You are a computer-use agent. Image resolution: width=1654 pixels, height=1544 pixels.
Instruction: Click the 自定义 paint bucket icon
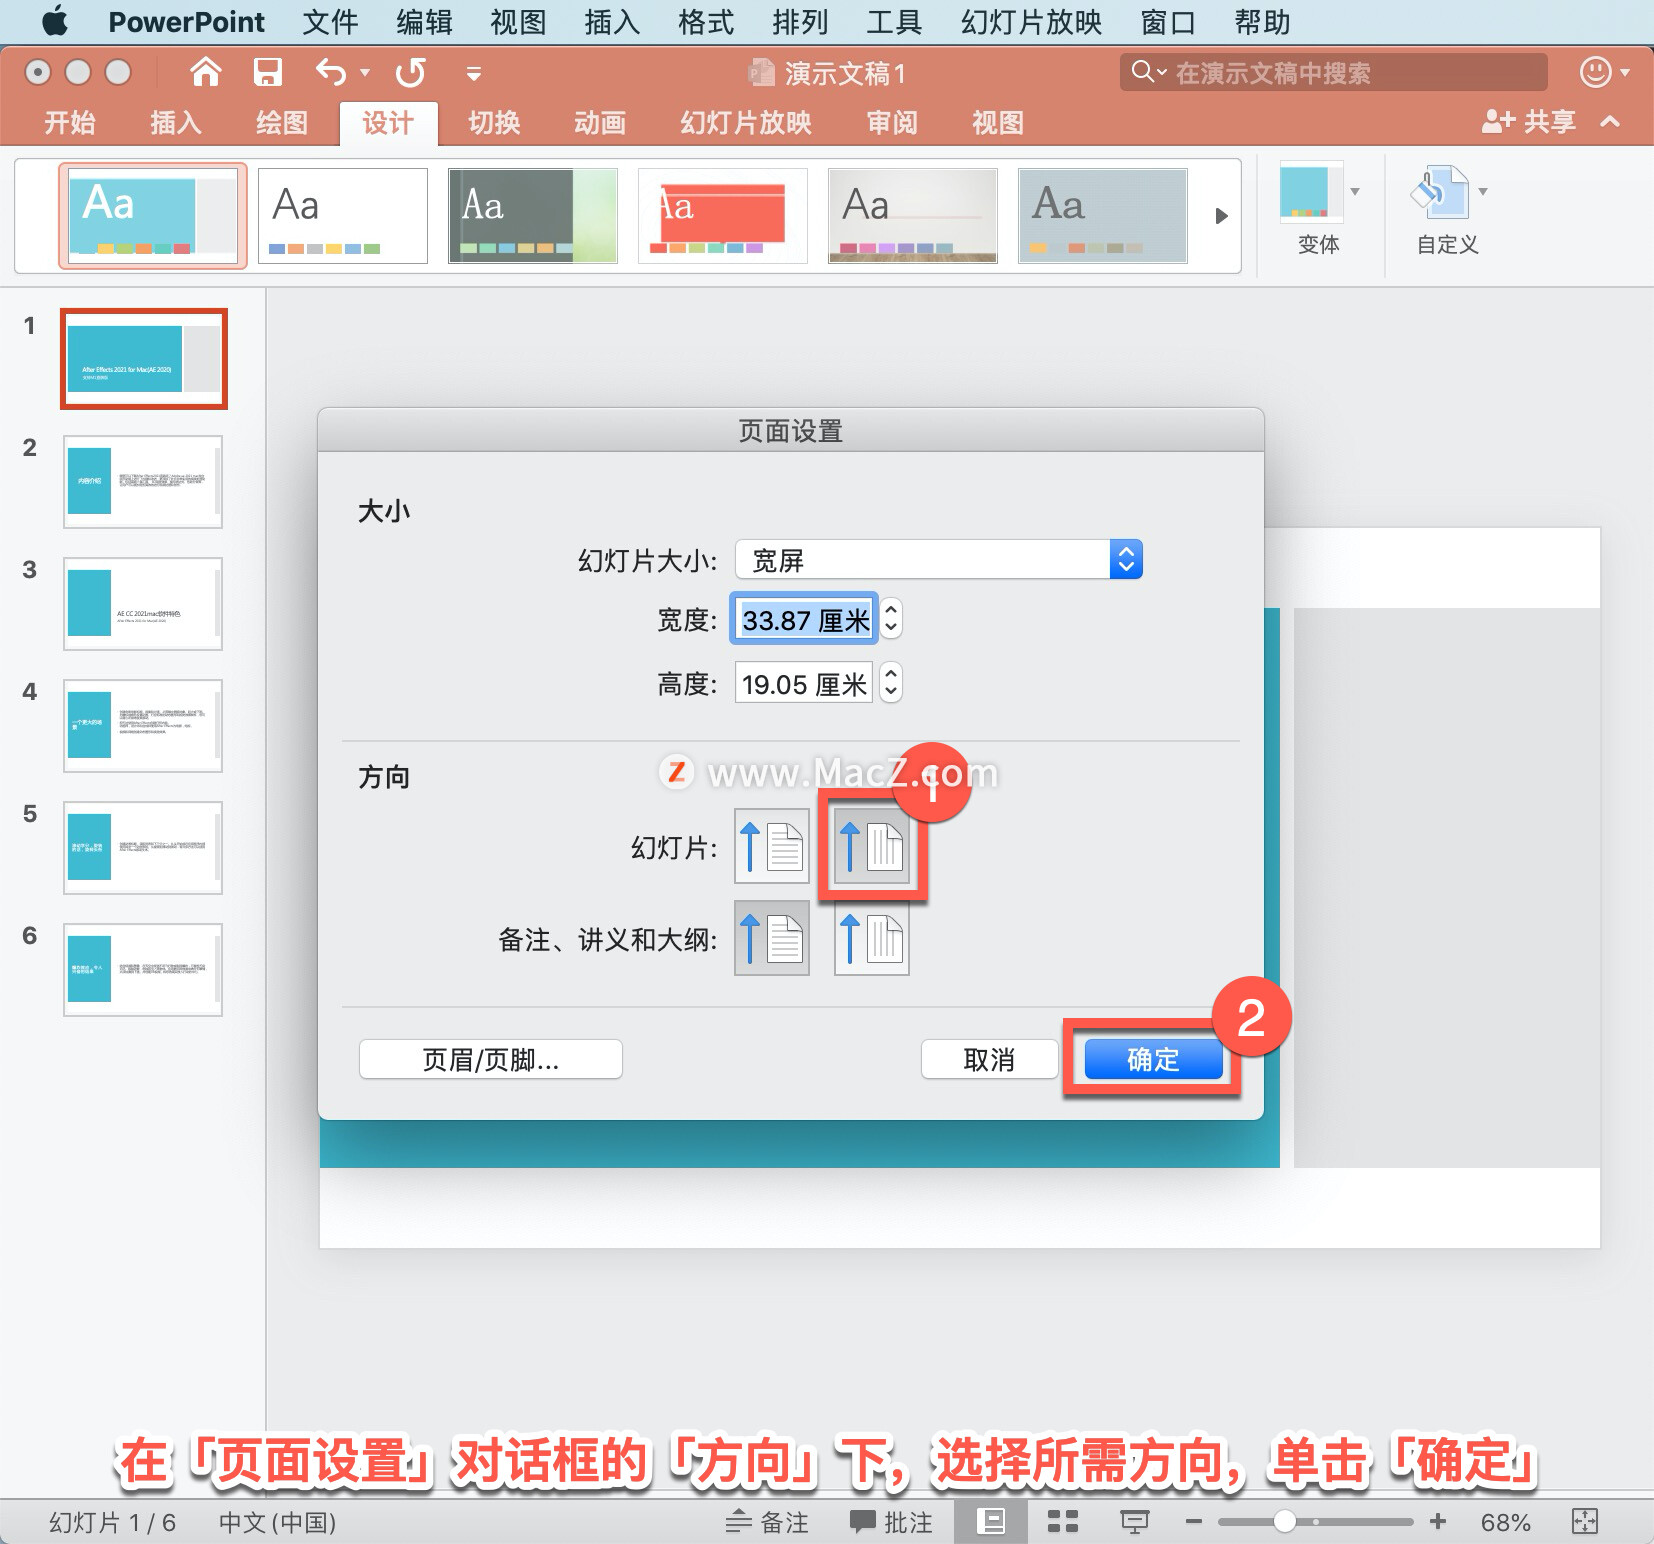[1438, 192]
